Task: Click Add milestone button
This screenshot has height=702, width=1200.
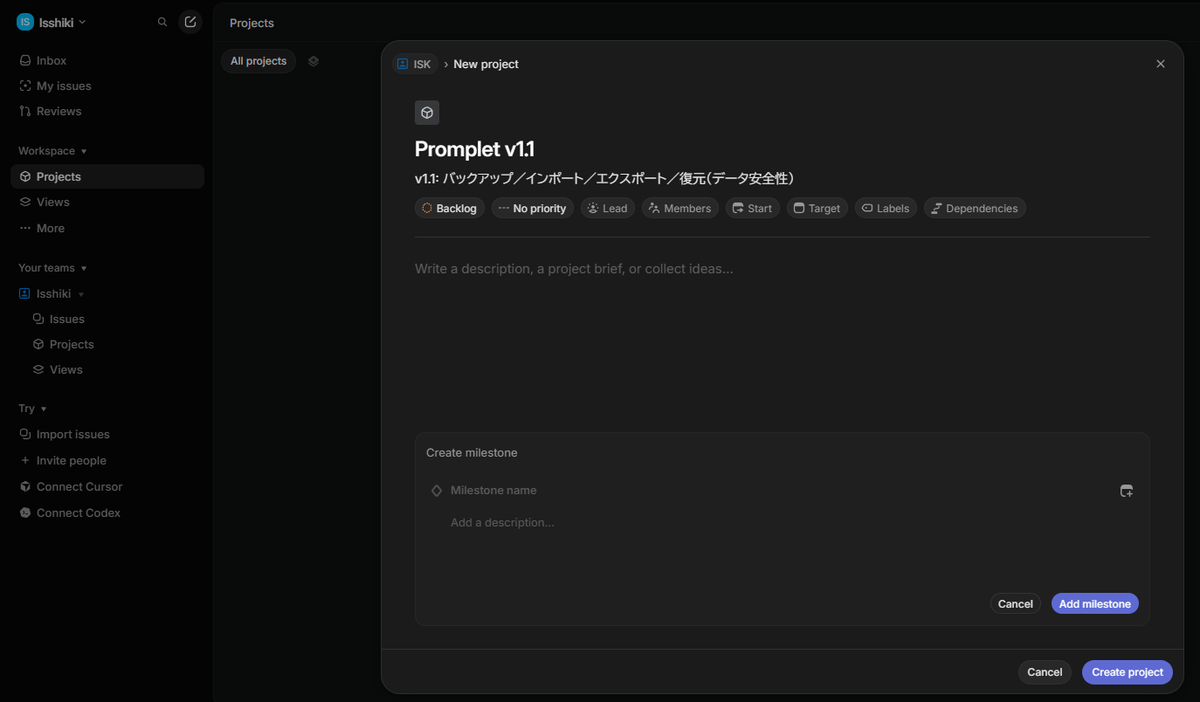Action: coord(1095,604)
